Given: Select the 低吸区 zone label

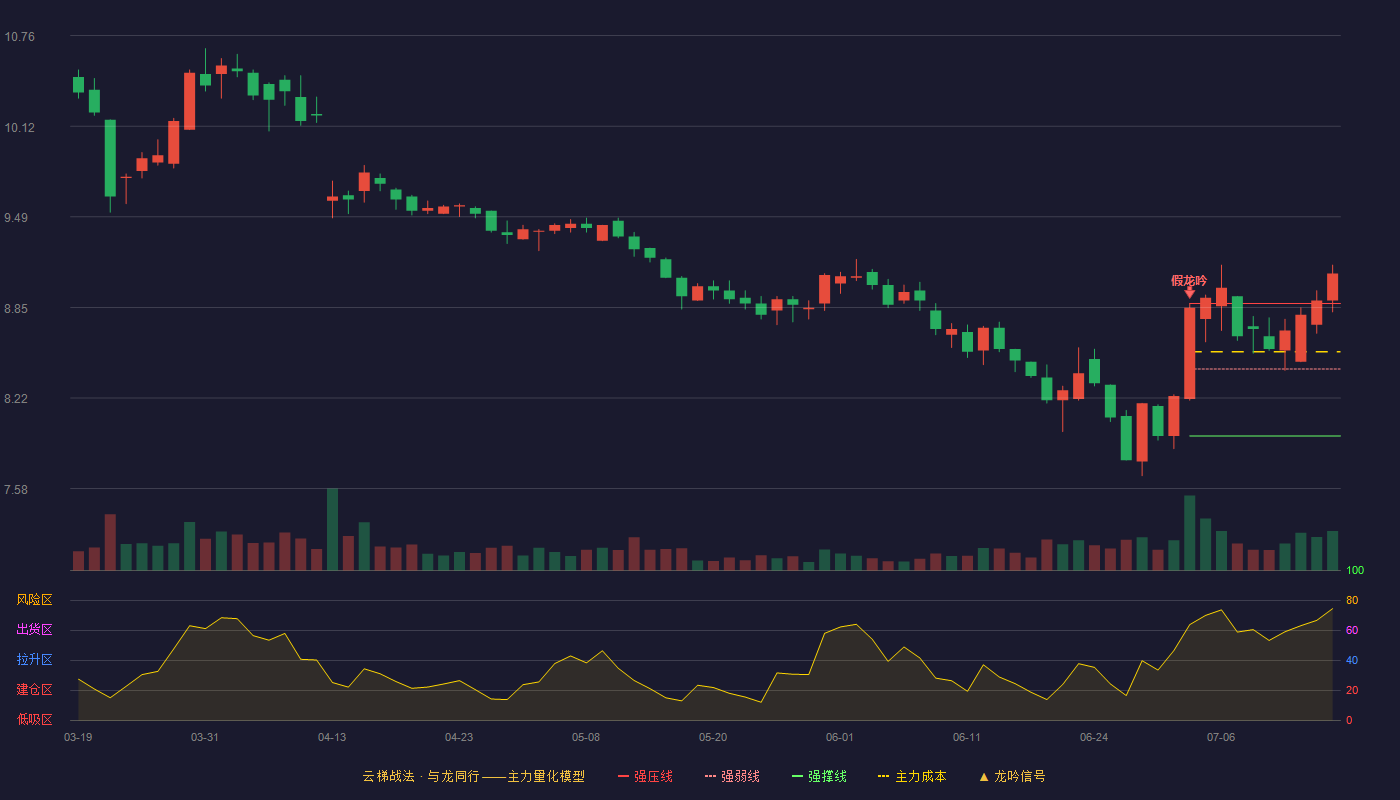Looking at the screenshot, I should point(34,719).
